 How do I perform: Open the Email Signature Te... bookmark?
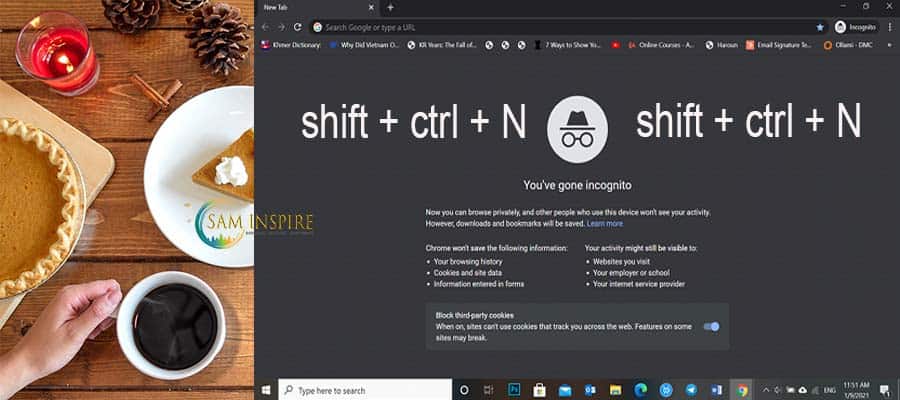[x=779, y=45]
